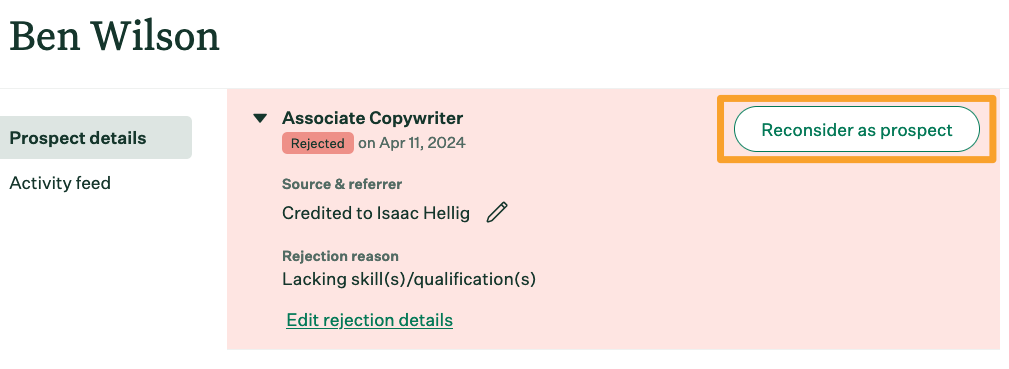
Task: Click the red Rejected status badge
Action: [317, 143]
